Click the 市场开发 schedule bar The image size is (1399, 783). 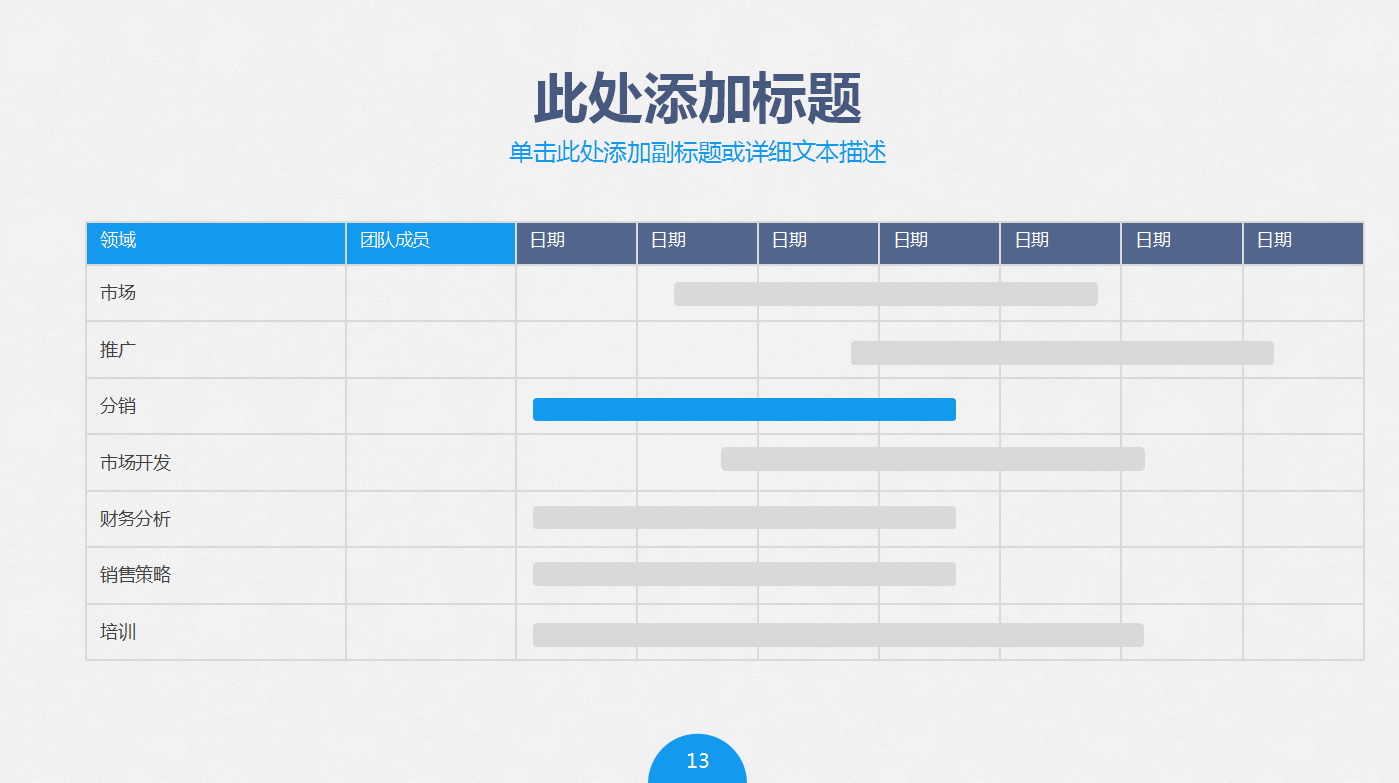931,458
